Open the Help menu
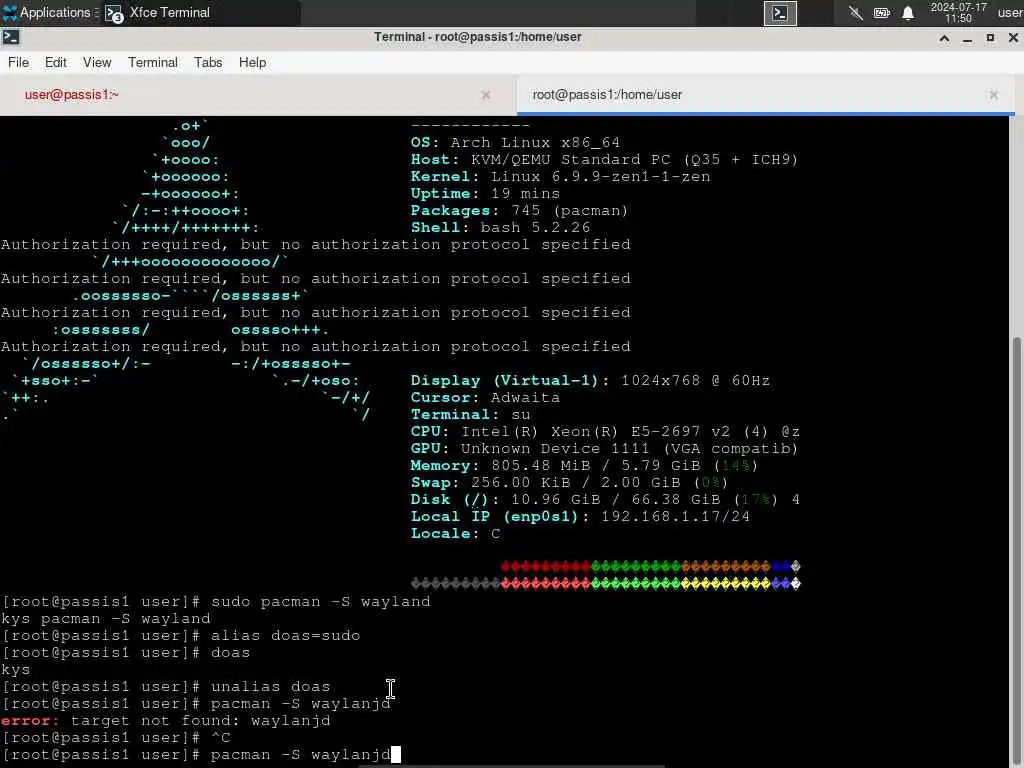The height and width of the screenshot is (768, 1024). pos(252,62)
